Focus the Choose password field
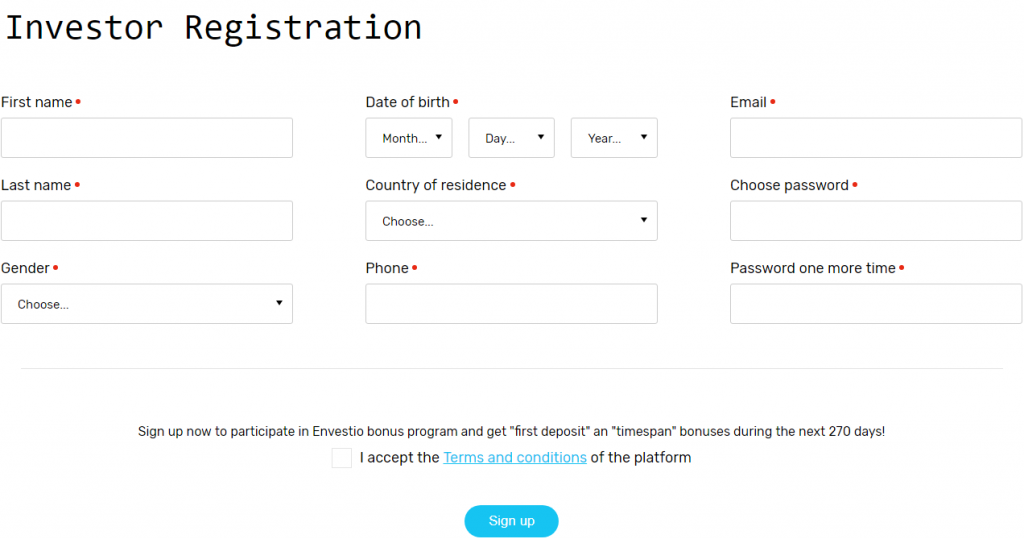Image resolution: width=1024 pixels, height=539 pixels. [x=876, y=221]
